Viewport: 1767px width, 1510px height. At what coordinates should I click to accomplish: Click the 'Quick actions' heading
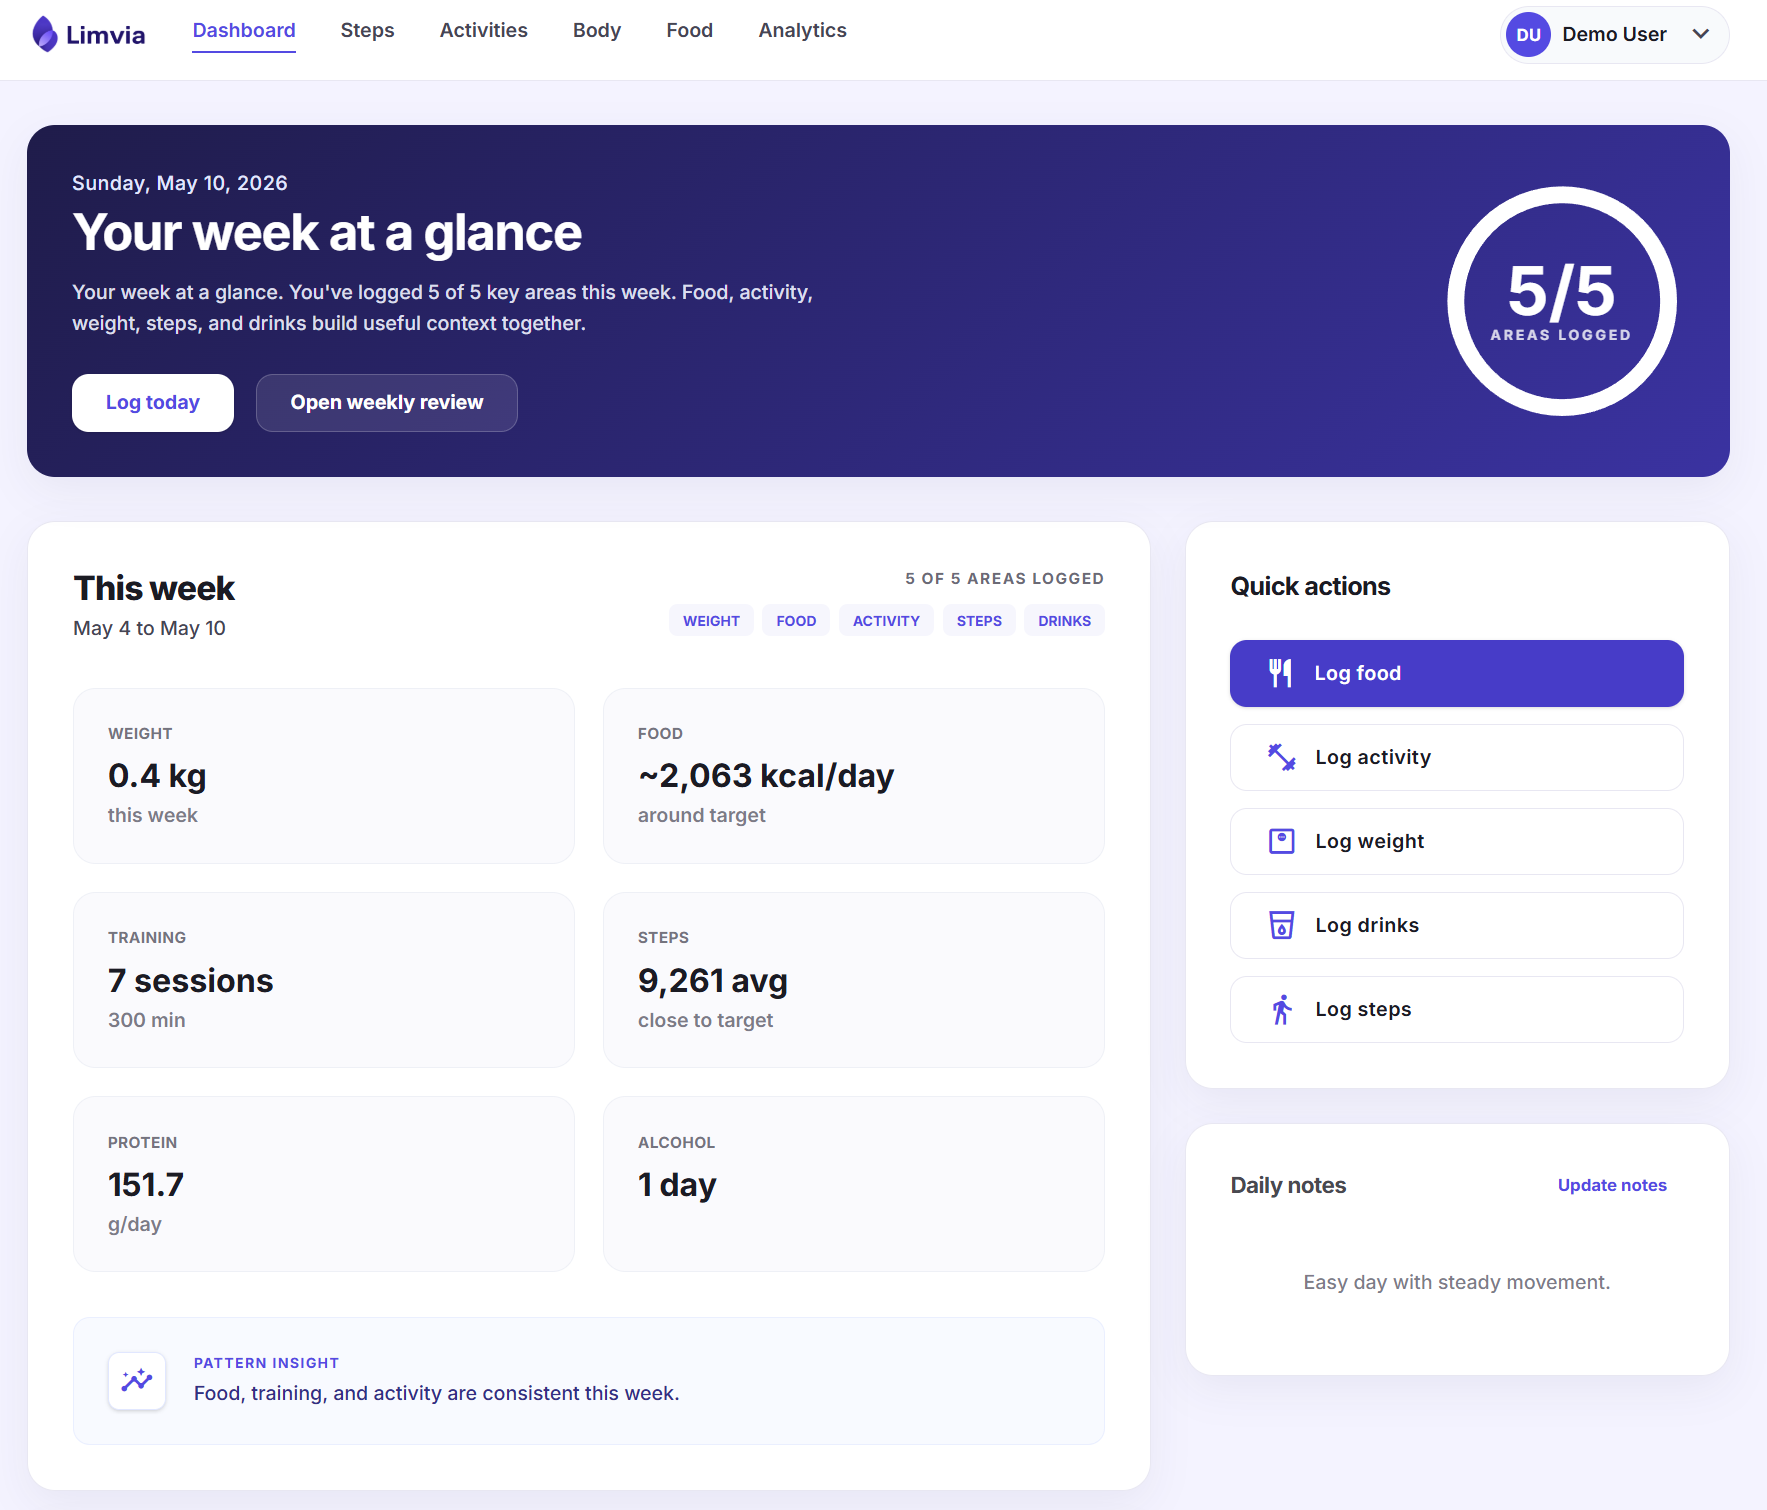tap(1310, 586)
